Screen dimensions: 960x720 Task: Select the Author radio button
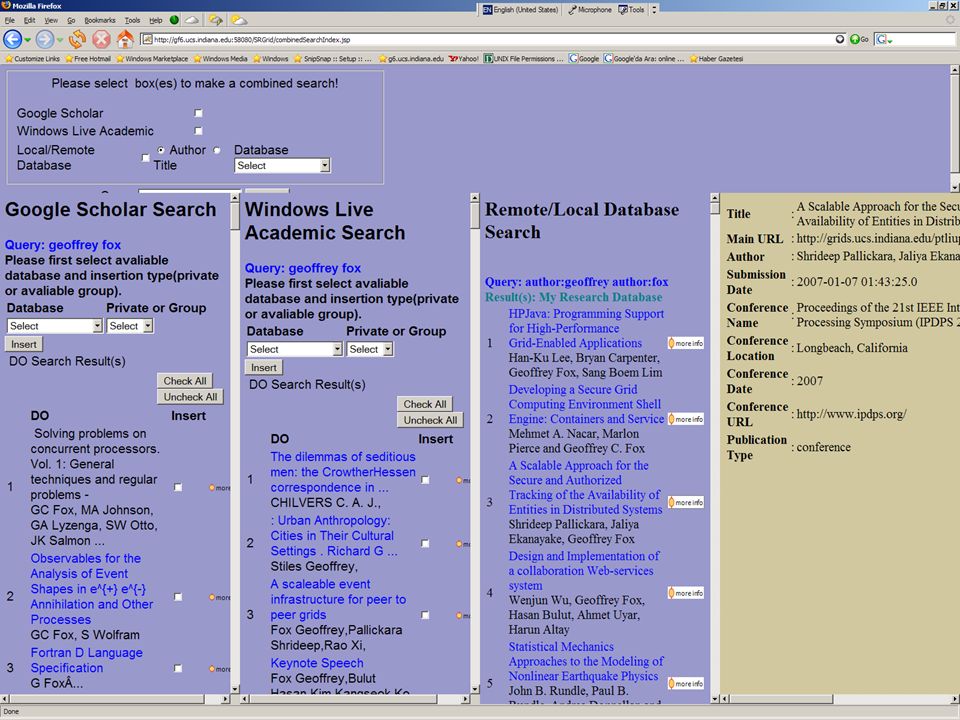[160, 150]
